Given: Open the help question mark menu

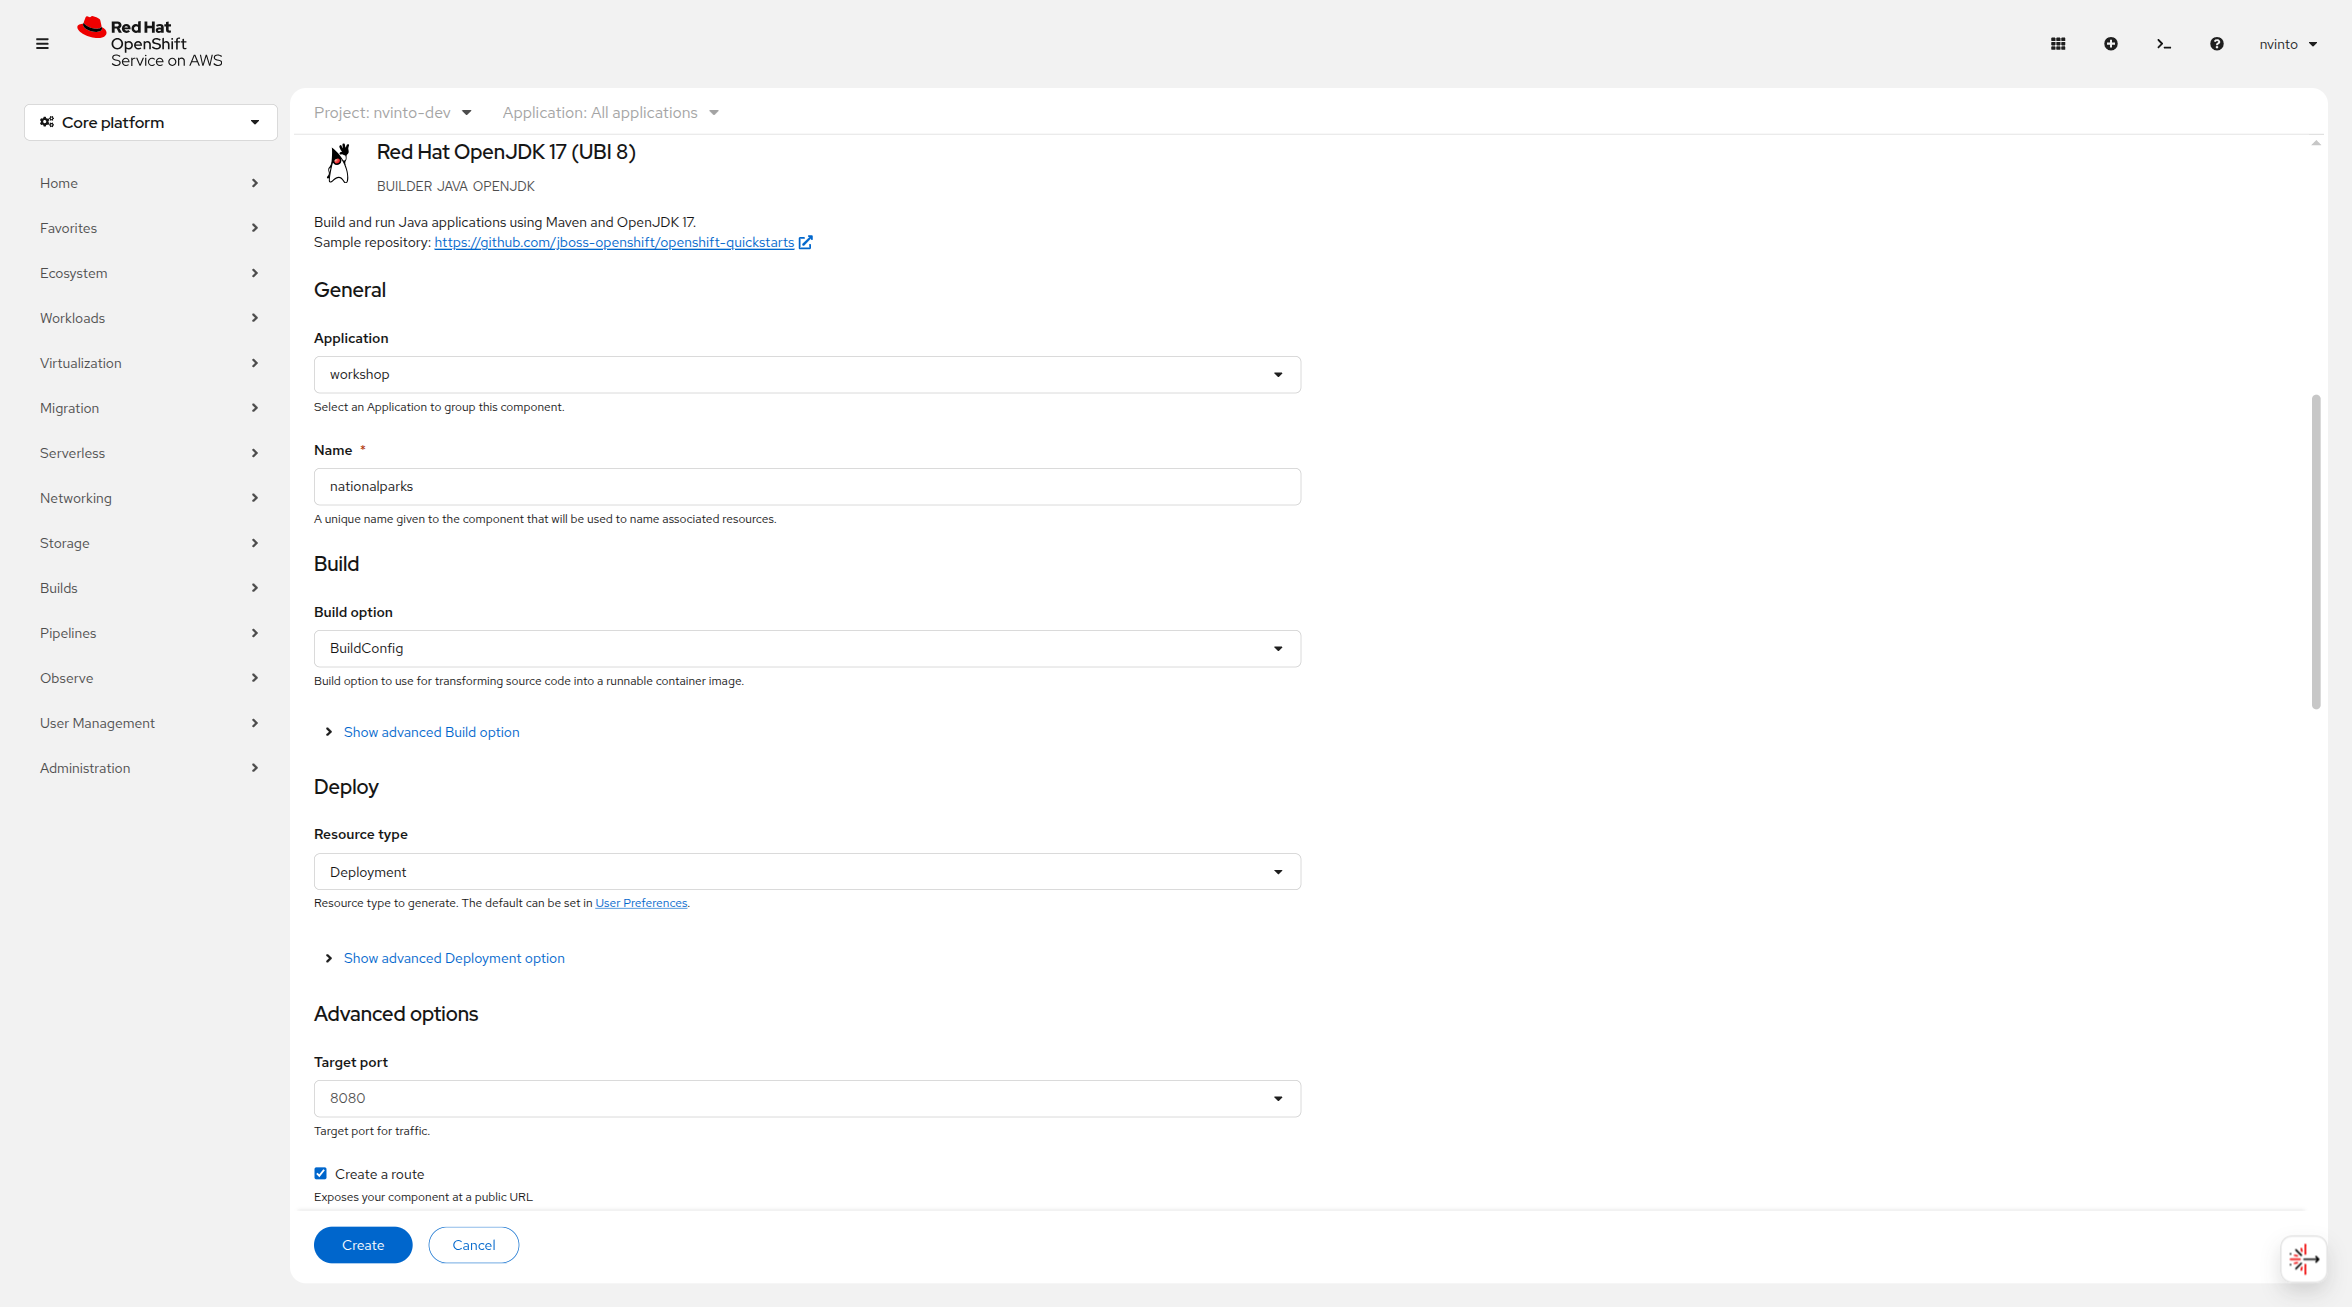Looking at the screenshot, I should pos(2217,44).
